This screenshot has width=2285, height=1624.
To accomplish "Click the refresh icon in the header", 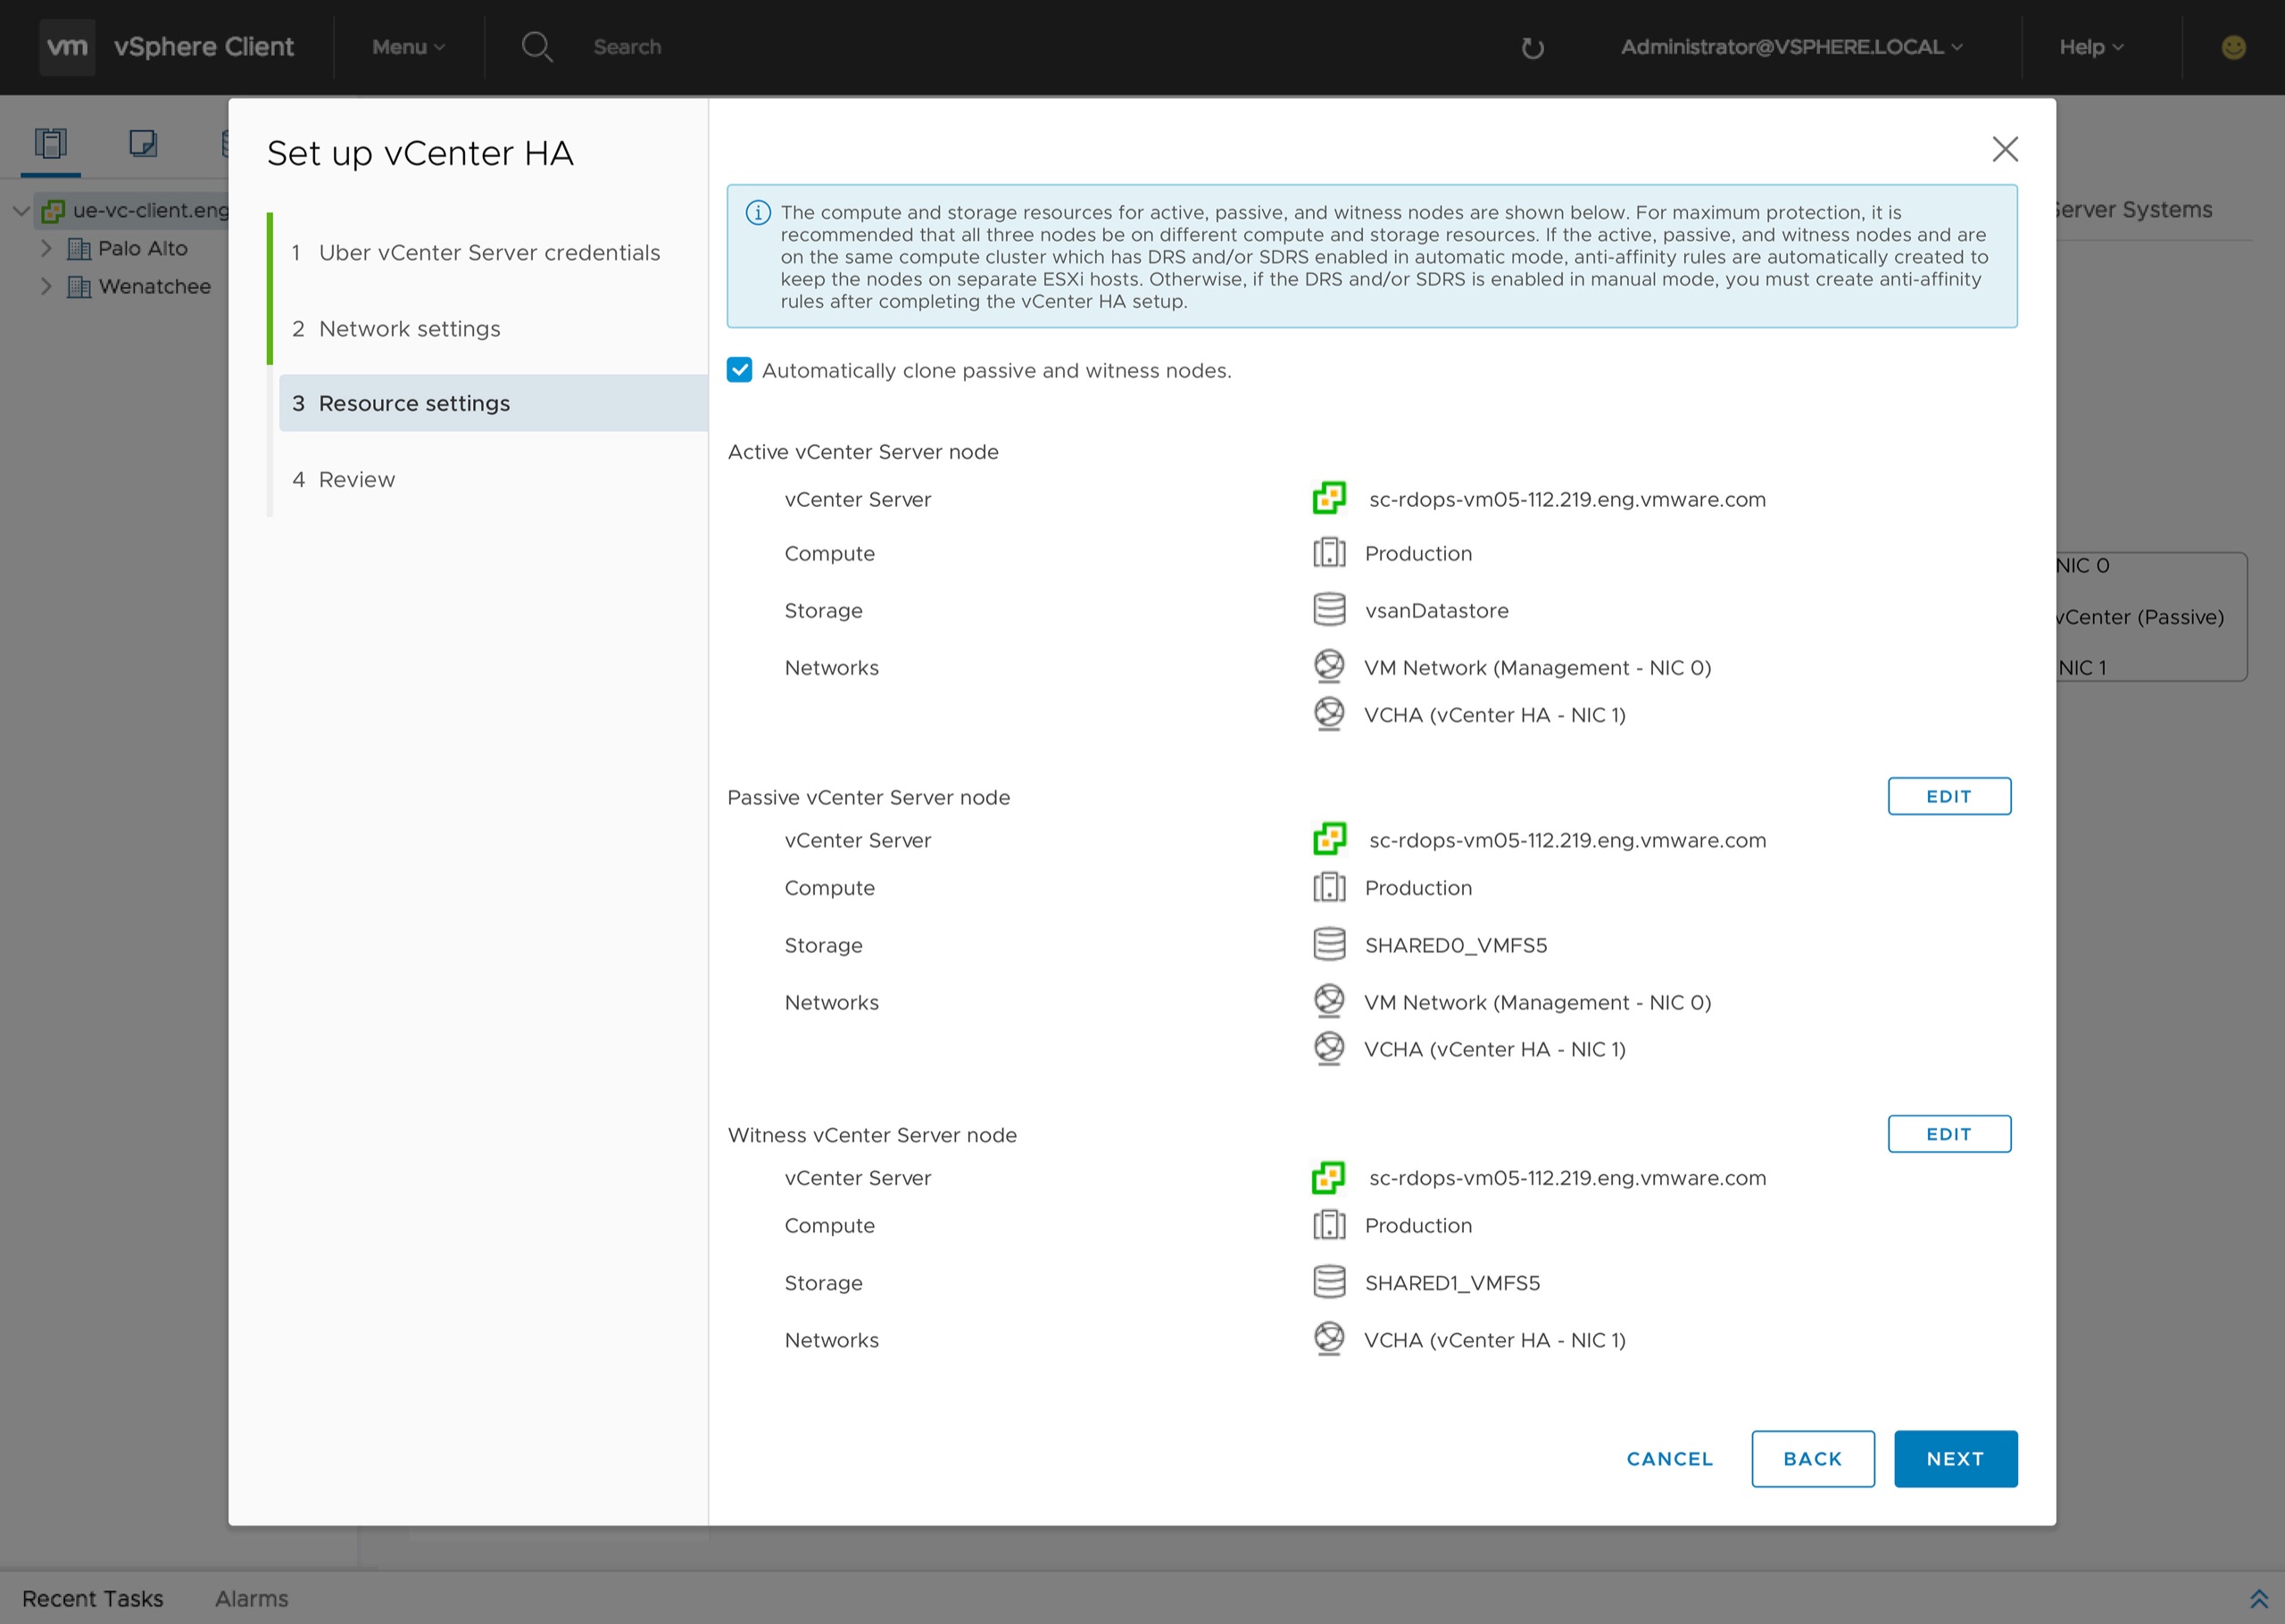I will pyautogui.click(x=1532, y=48).
